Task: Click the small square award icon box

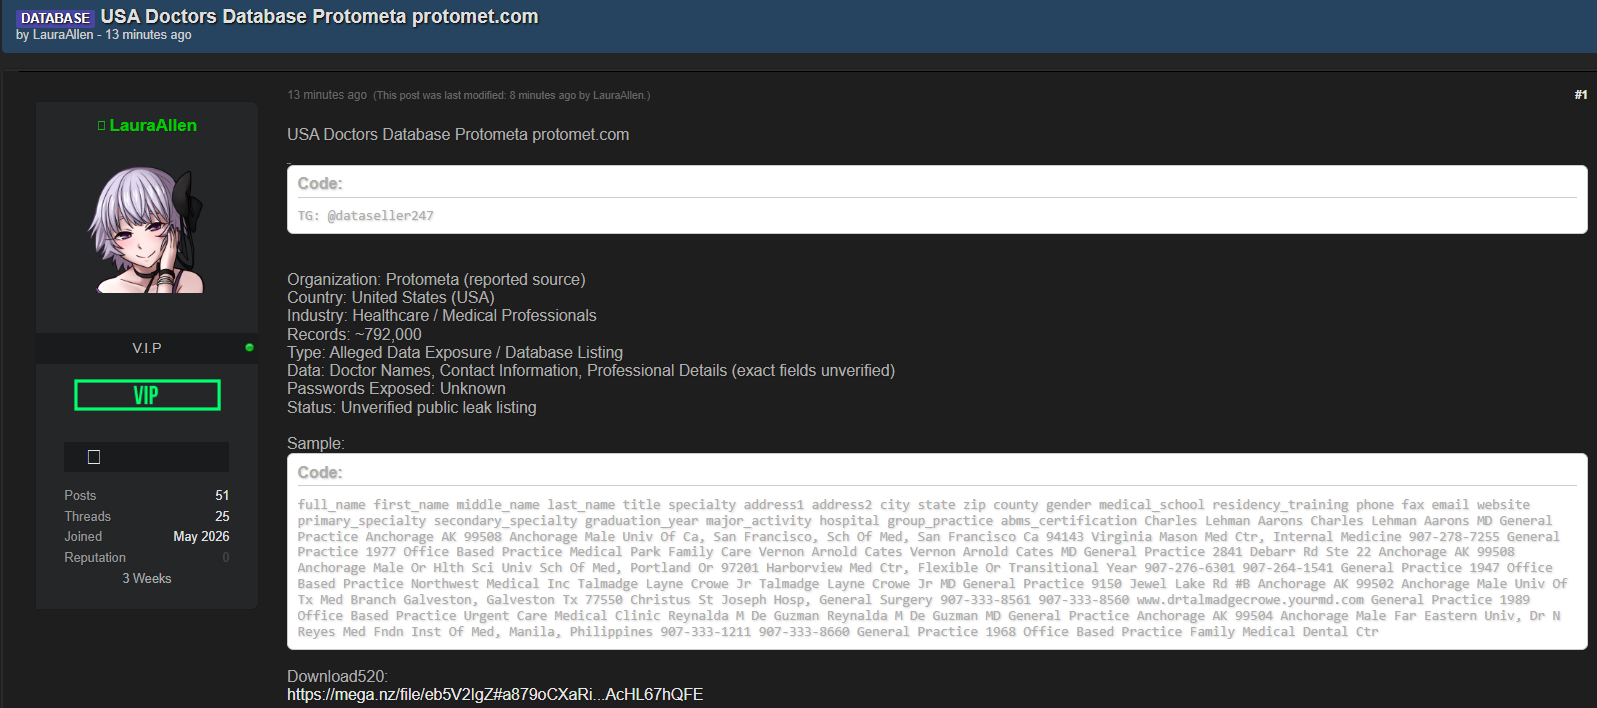Action: click(x=94, y=457)
